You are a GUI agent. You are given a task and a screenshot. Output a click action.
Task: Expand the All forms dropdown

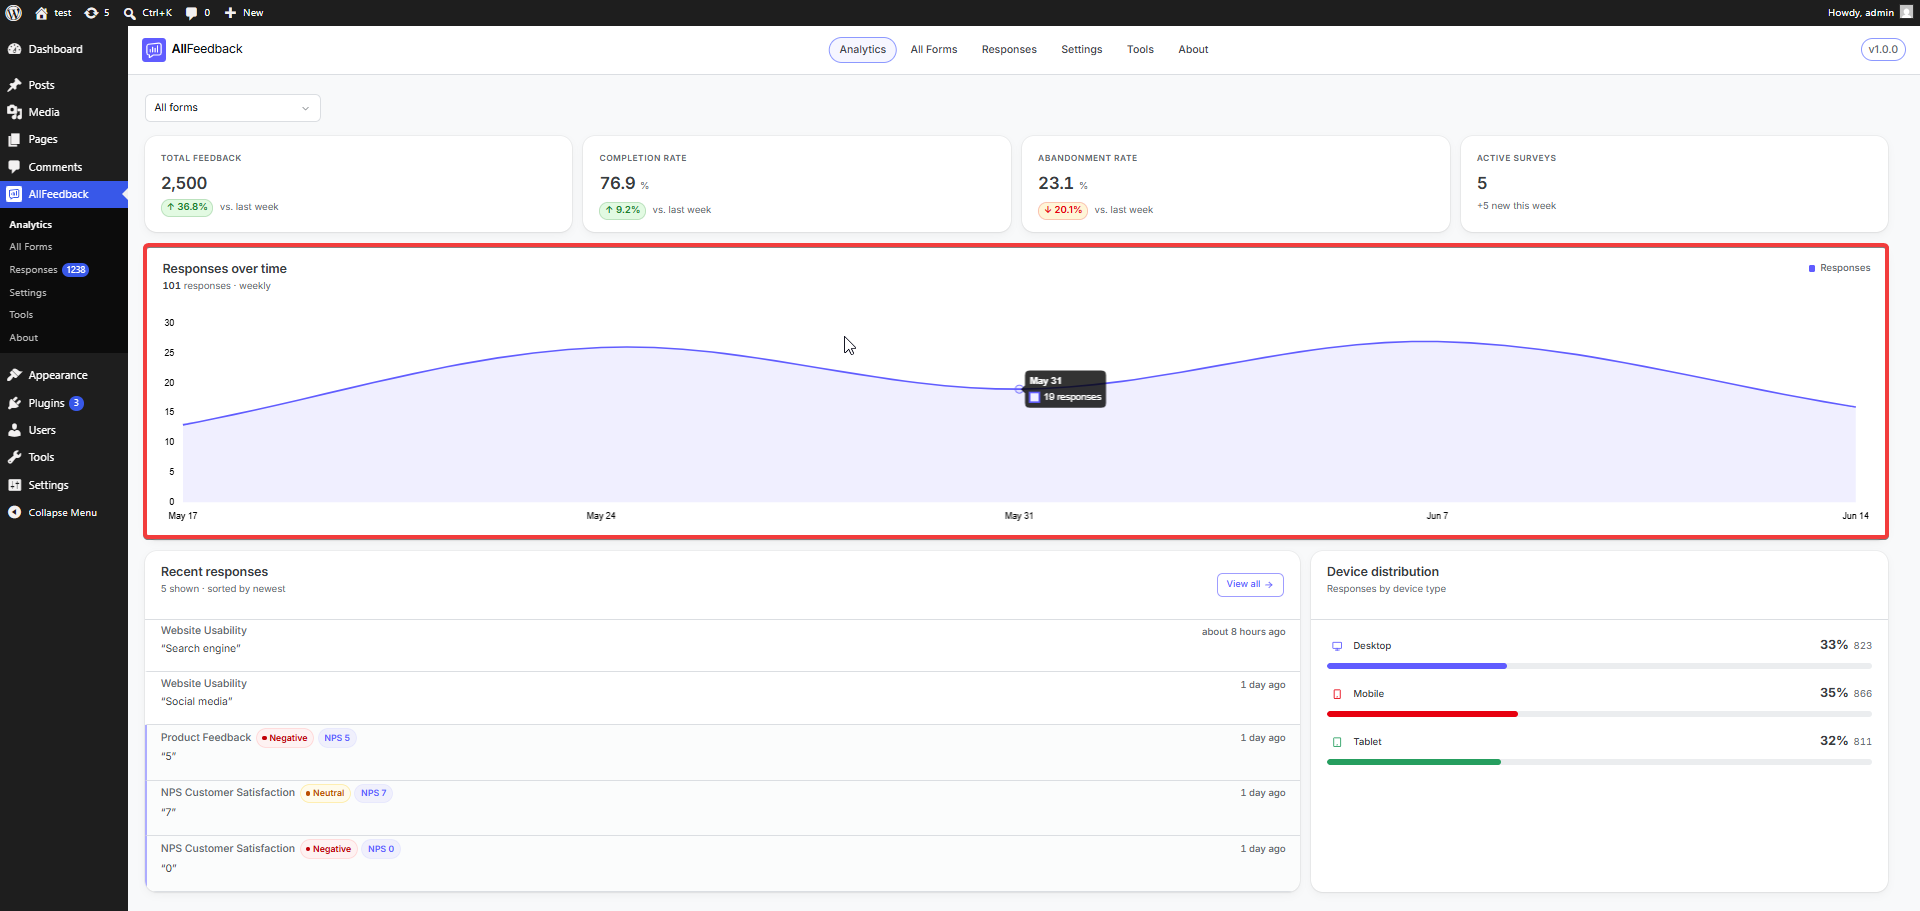click(232, 108)
